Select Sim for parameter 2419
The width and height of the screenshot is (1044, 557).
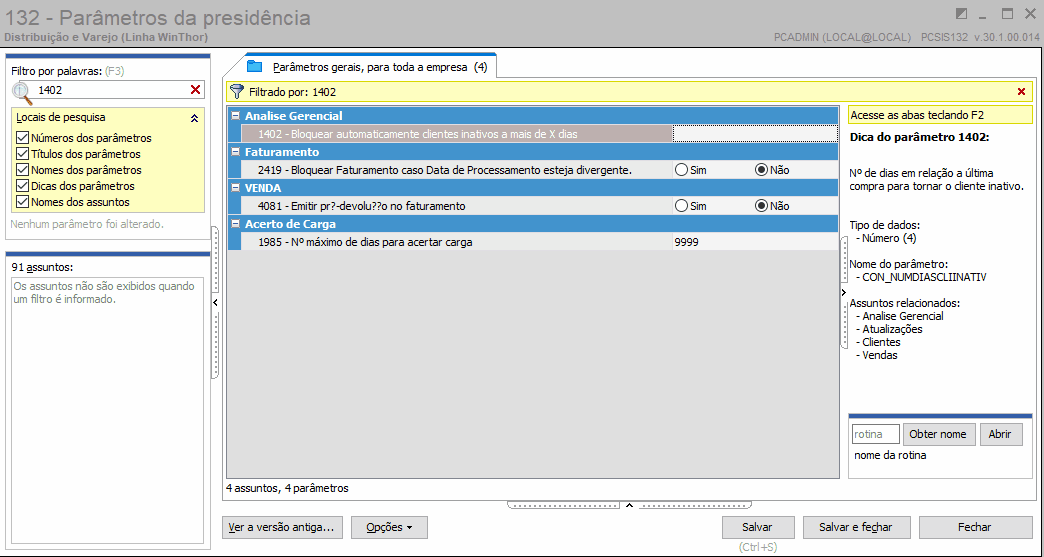(681, 170)
